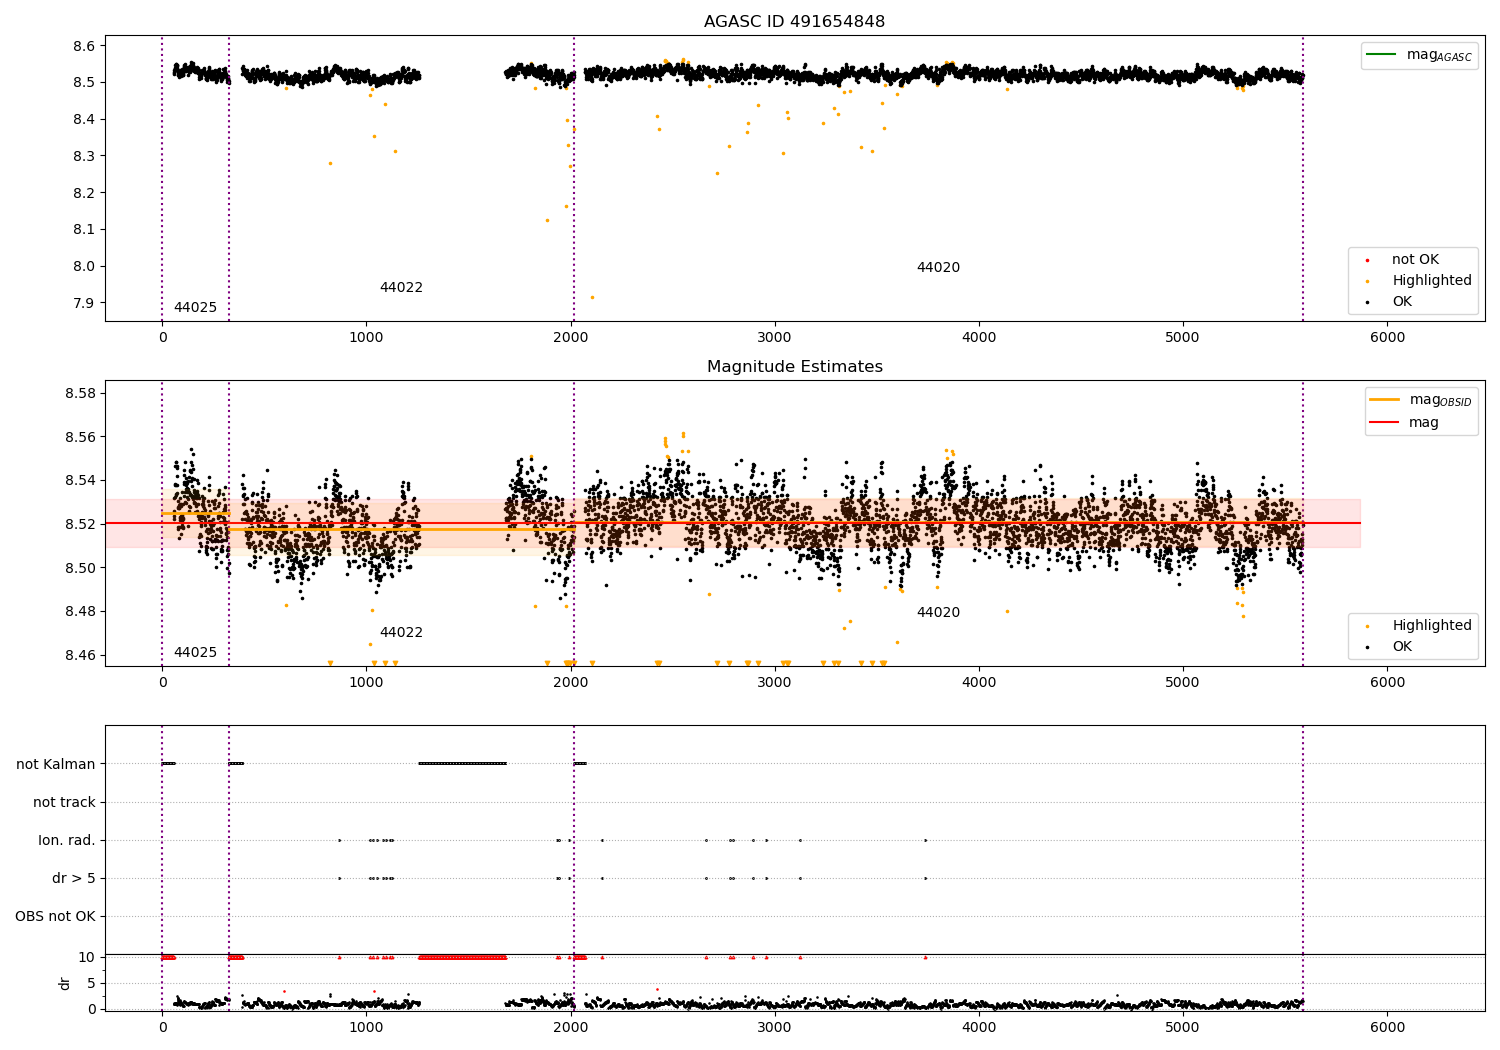Click the 'Ion. rad.' row label

point(67,841)
